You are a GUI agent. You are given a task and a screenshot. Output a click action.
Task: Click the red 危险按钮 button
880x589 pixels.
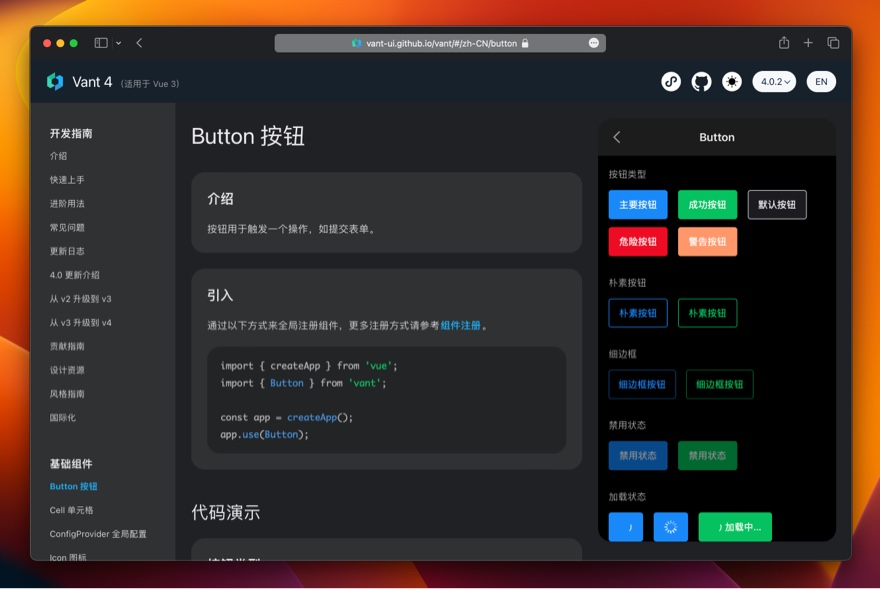click(x=638, y=242)
